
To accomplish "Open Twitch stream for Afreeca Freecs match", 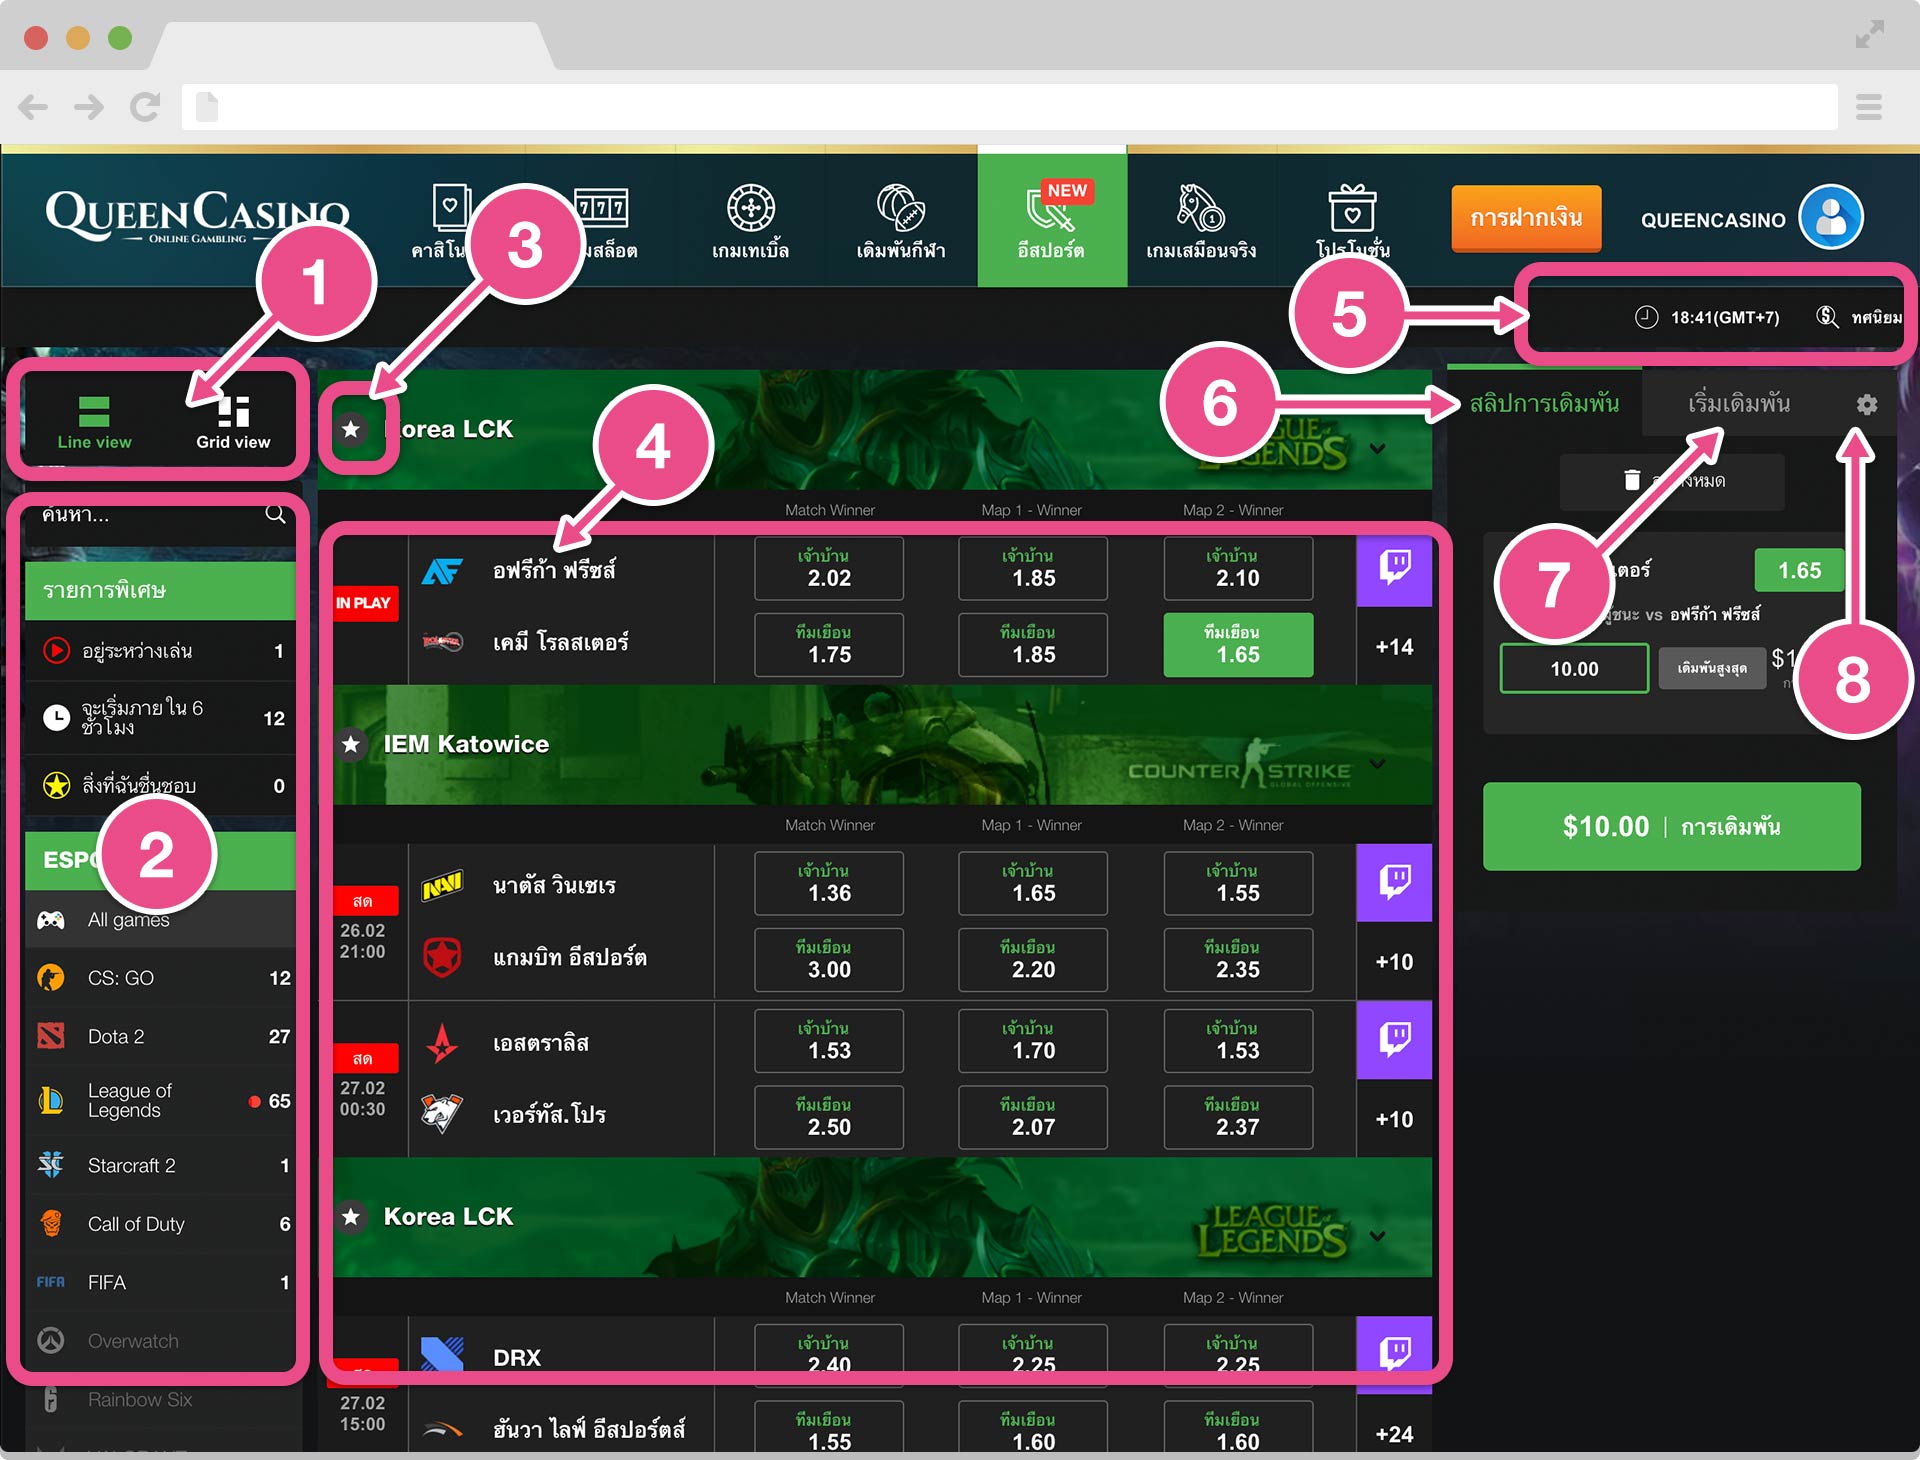I will [1394, 571].
